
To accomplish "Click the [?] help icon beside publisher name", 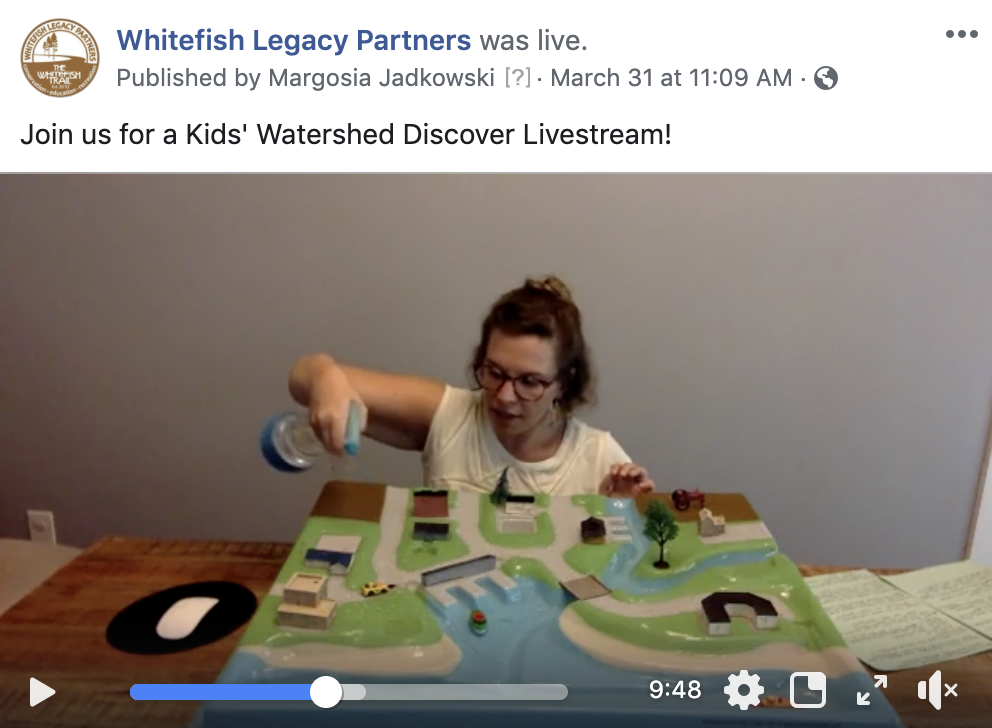I will (518, 78).
